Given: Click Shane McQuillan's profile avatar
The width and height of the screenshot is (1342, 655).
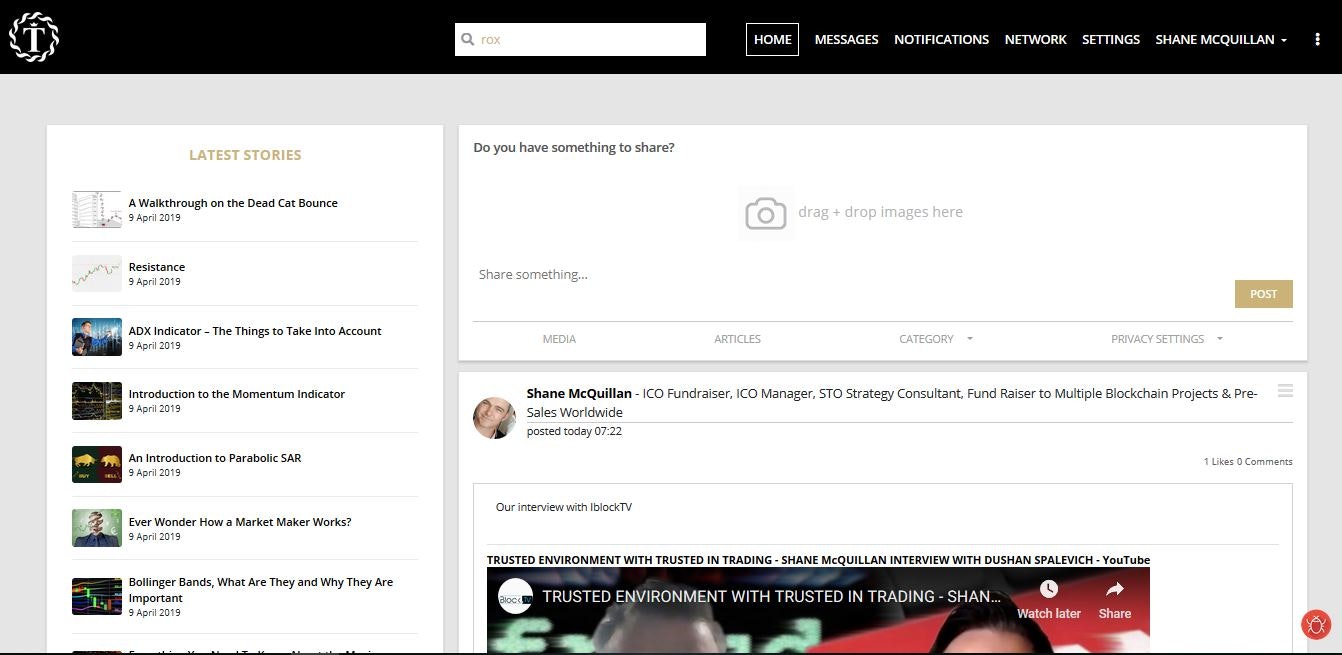Looking at the screenshot, I should click(494, 417).
